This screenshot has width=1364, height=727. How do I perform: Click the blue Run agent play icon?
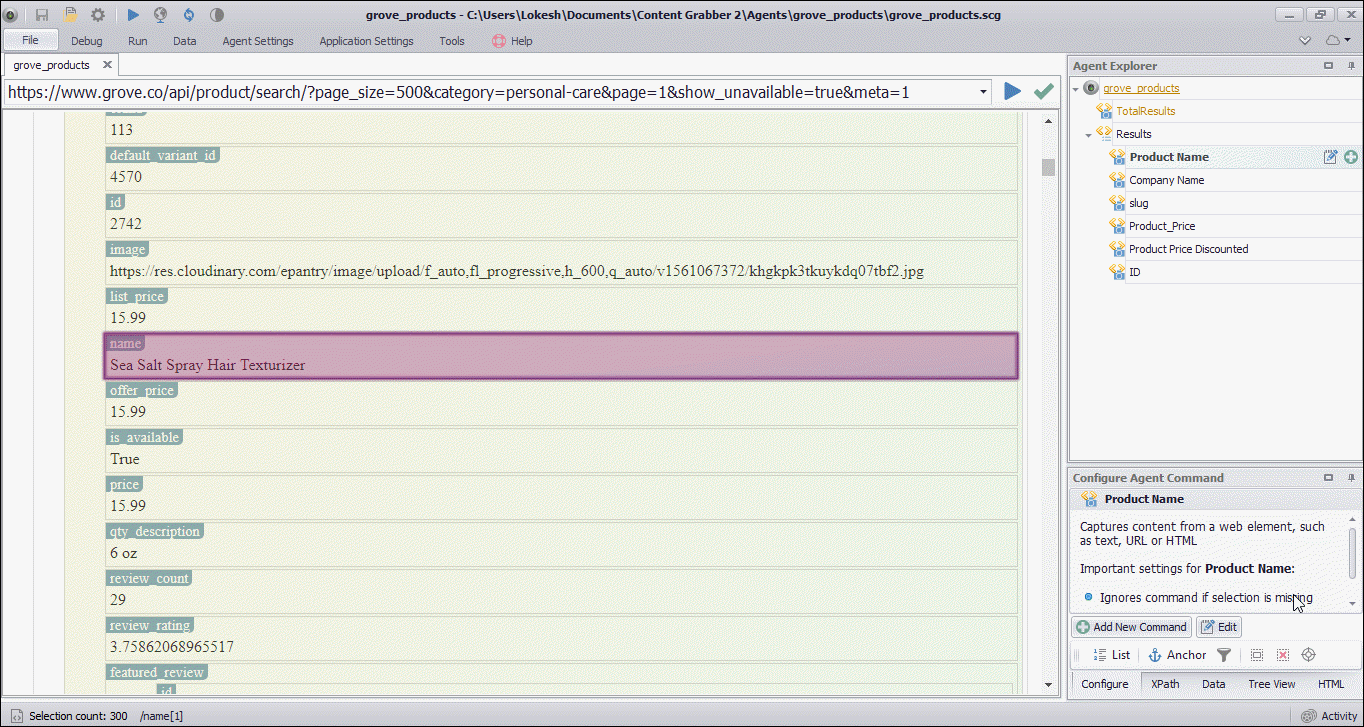133,15
